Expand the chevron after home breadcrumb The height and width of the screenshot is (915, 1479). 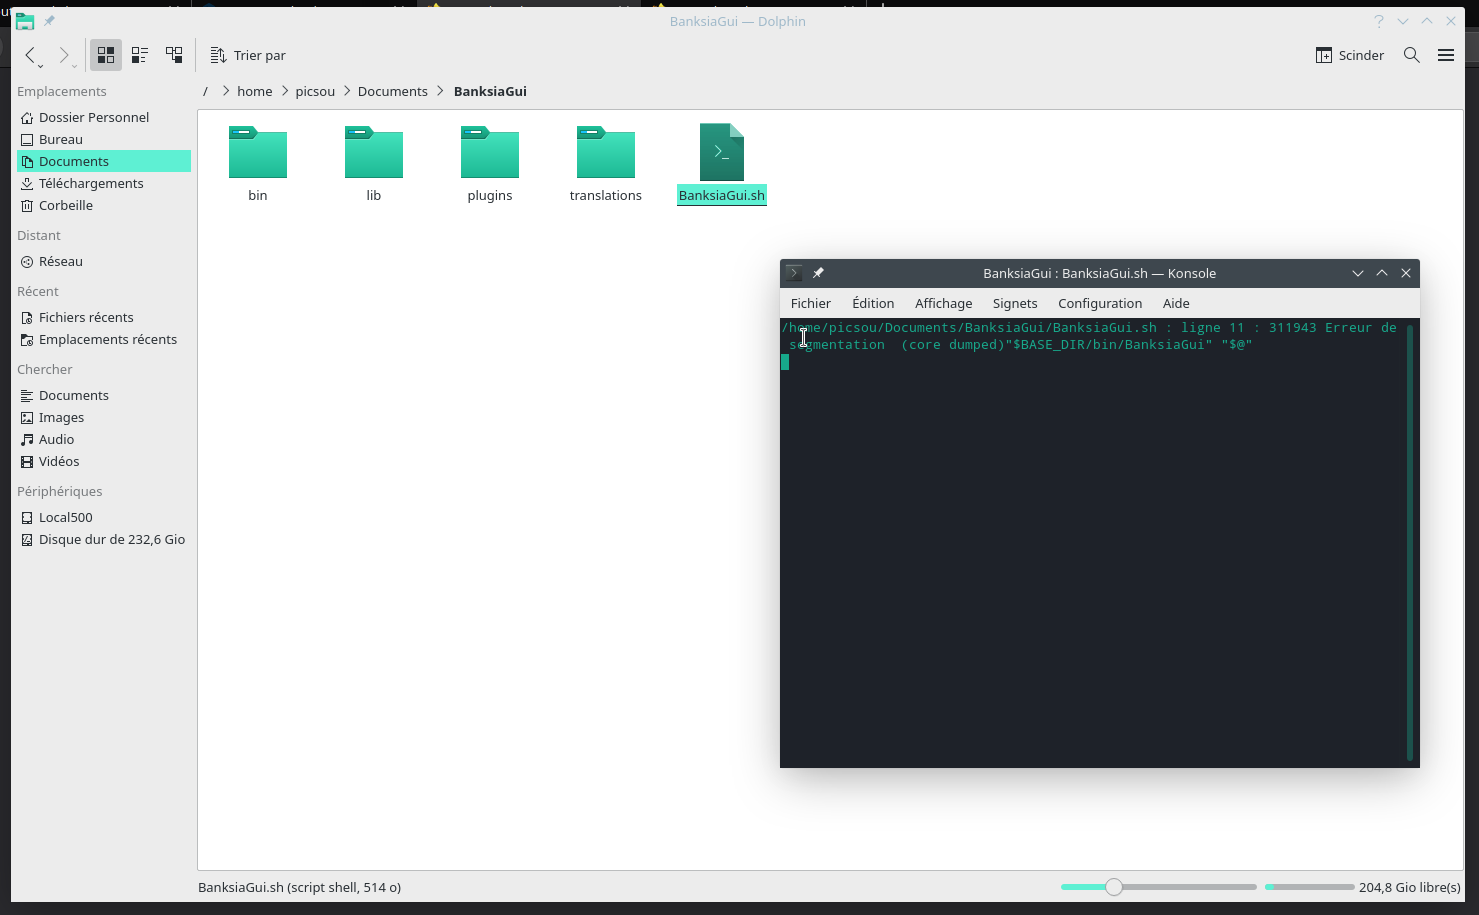click(285, 91)
